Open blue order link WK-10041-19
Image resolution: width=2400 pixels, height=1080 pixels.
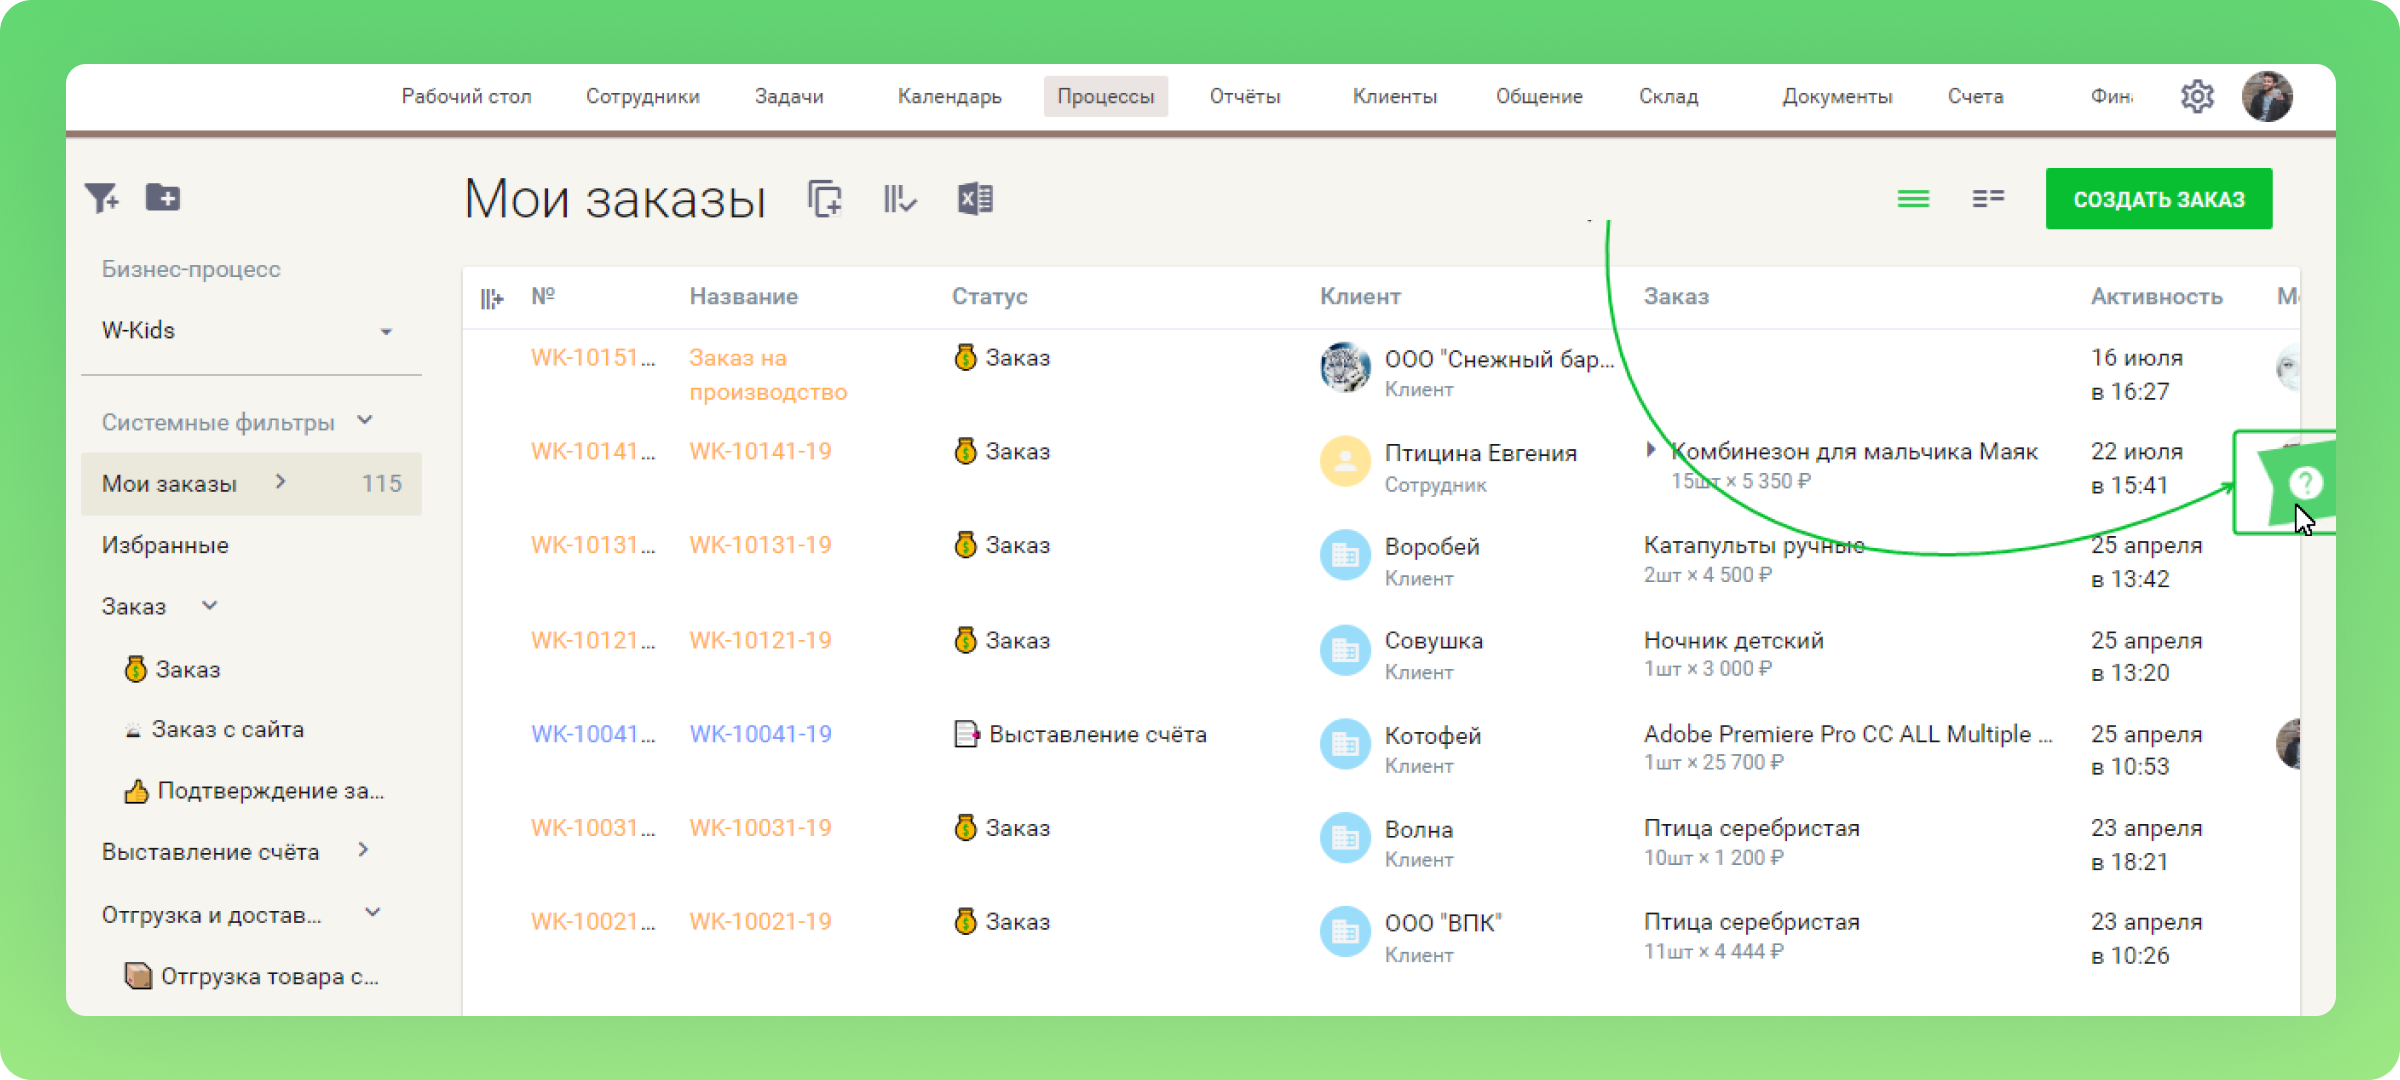[x=760, y=734]
